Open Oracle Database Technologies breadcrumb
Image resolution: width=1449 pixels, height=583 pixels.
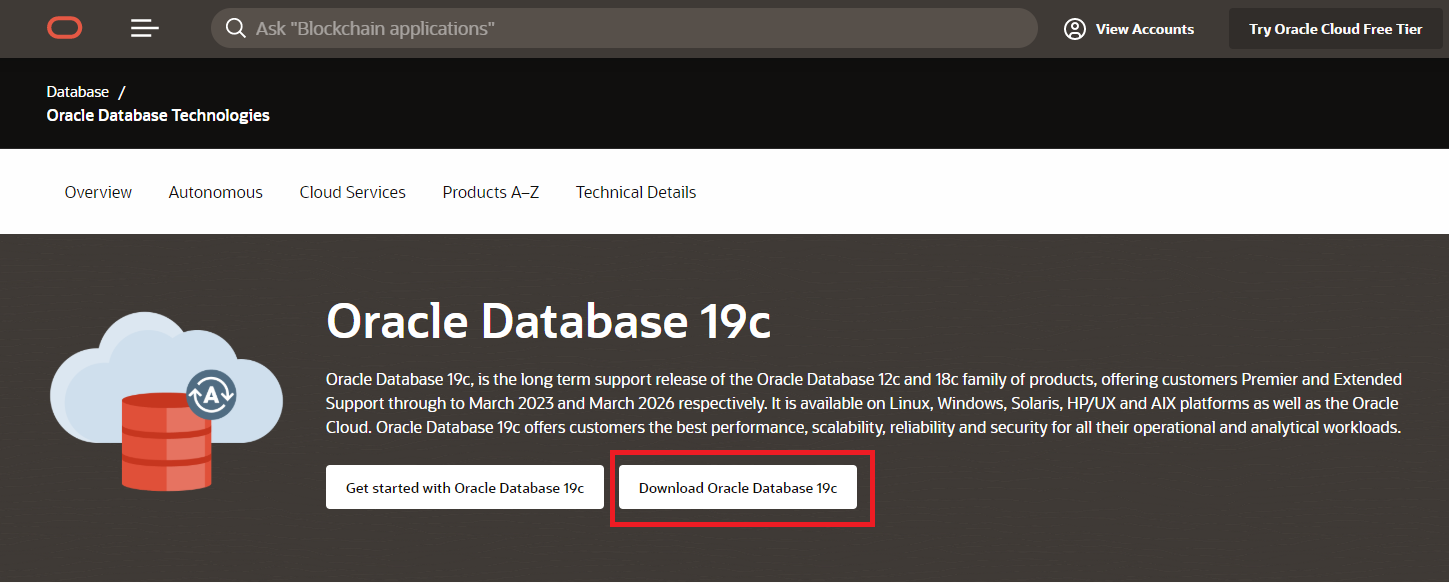tap(158, 115)
